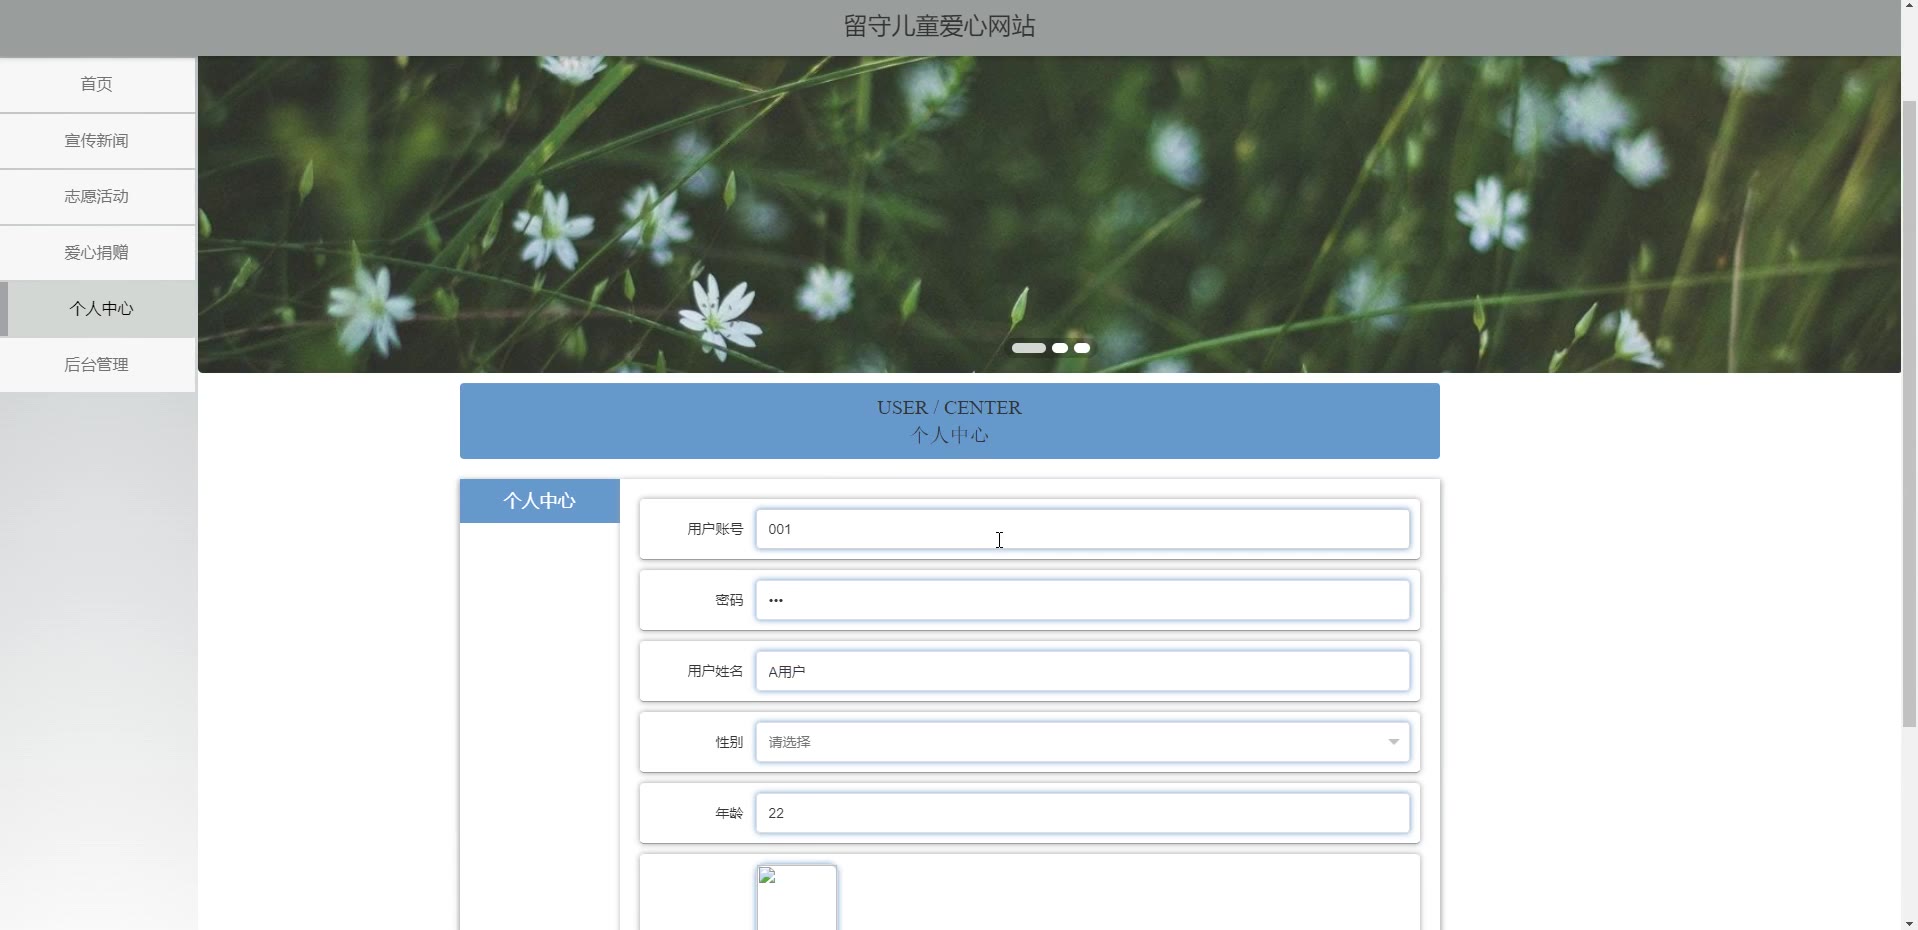This screenshot has width=1918, height=930.
Task: Click the 用户账号 input field
Action: [1083, 529]
